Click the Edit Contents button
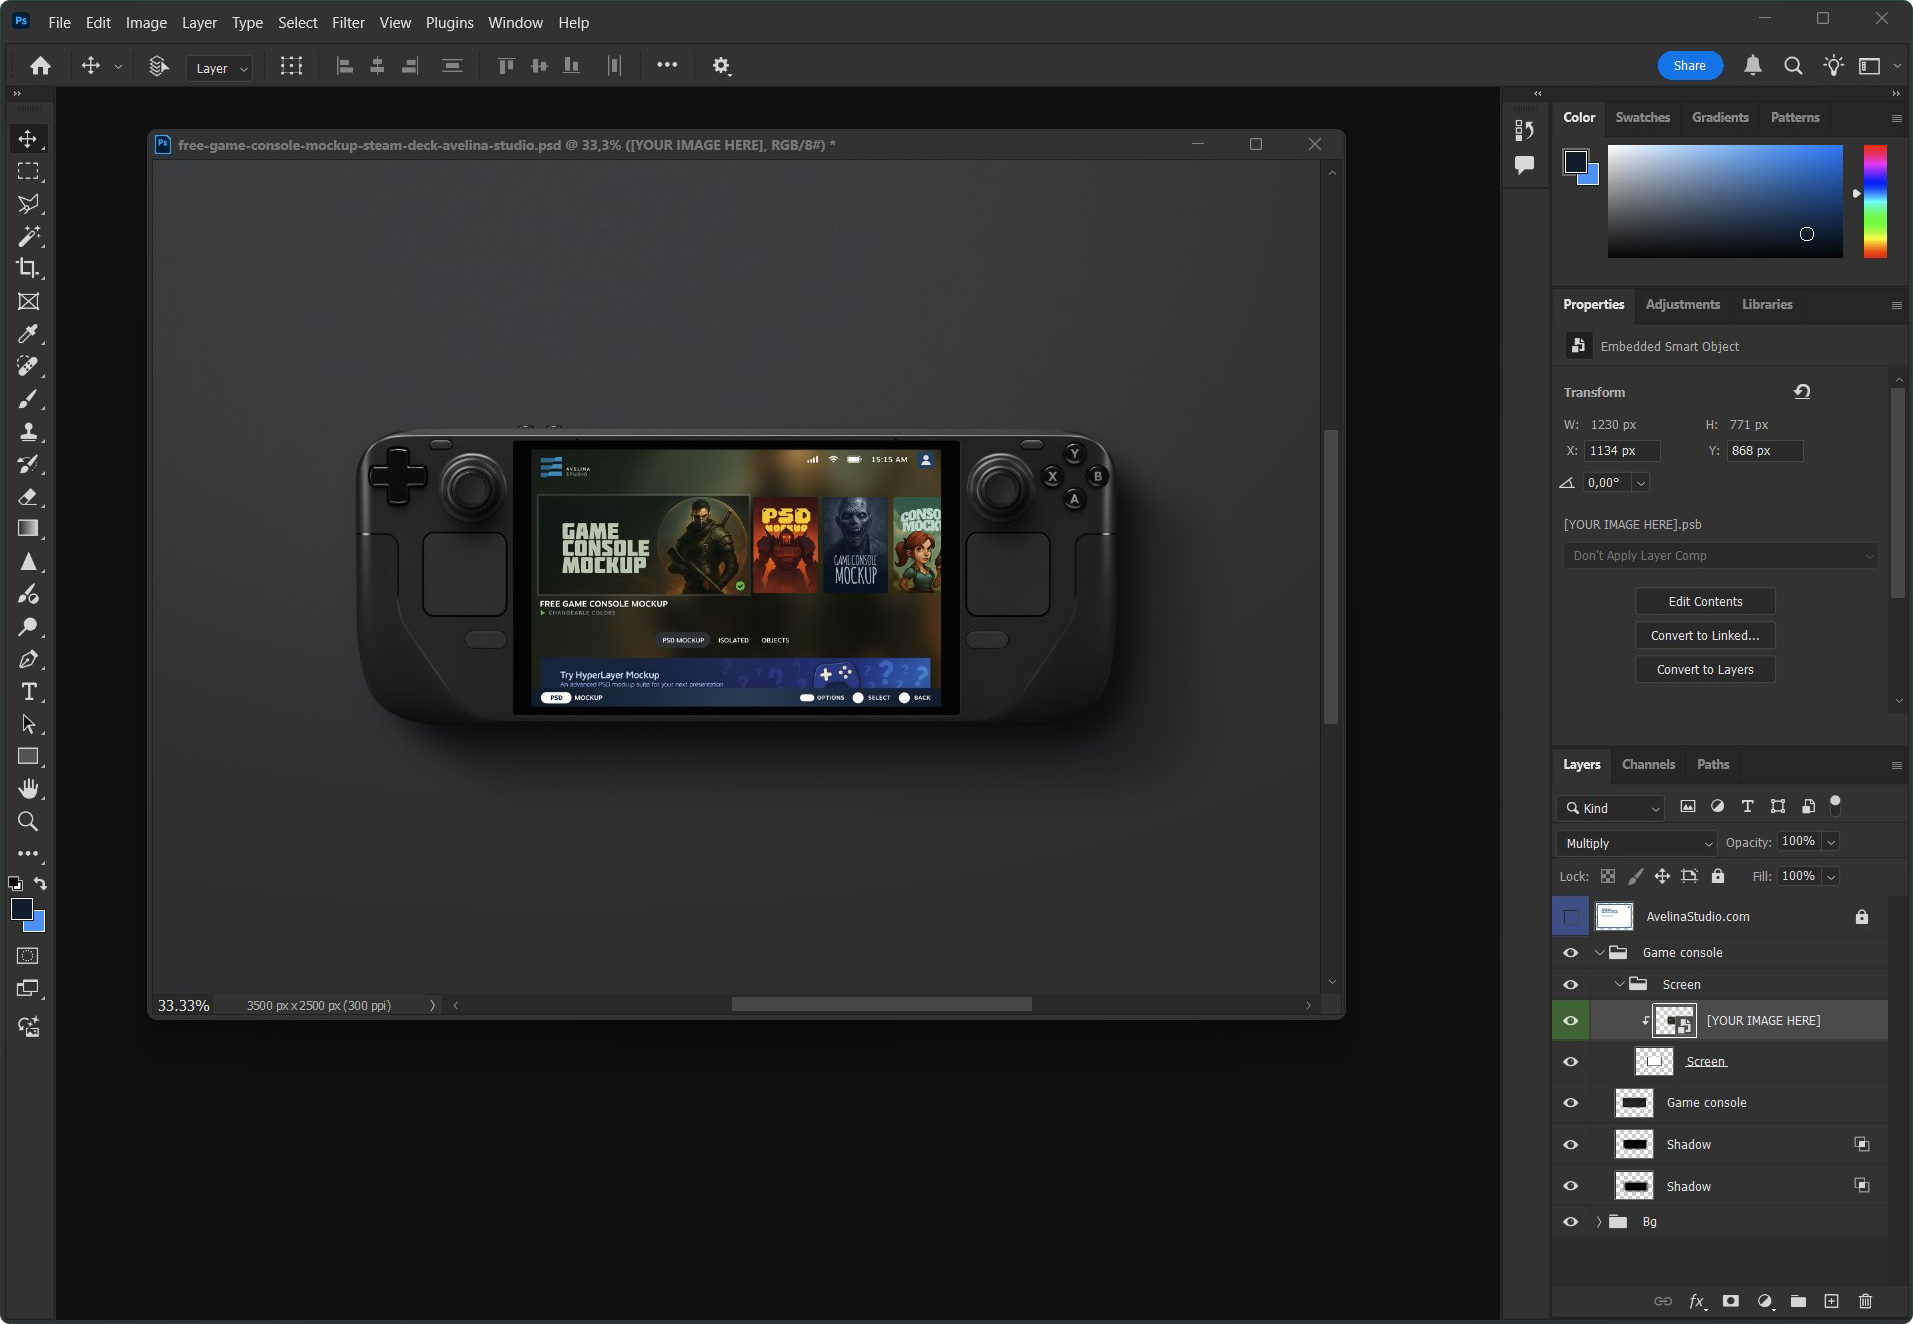The width and height of the screenshot is (1913, 1324). click(1705, 602)
